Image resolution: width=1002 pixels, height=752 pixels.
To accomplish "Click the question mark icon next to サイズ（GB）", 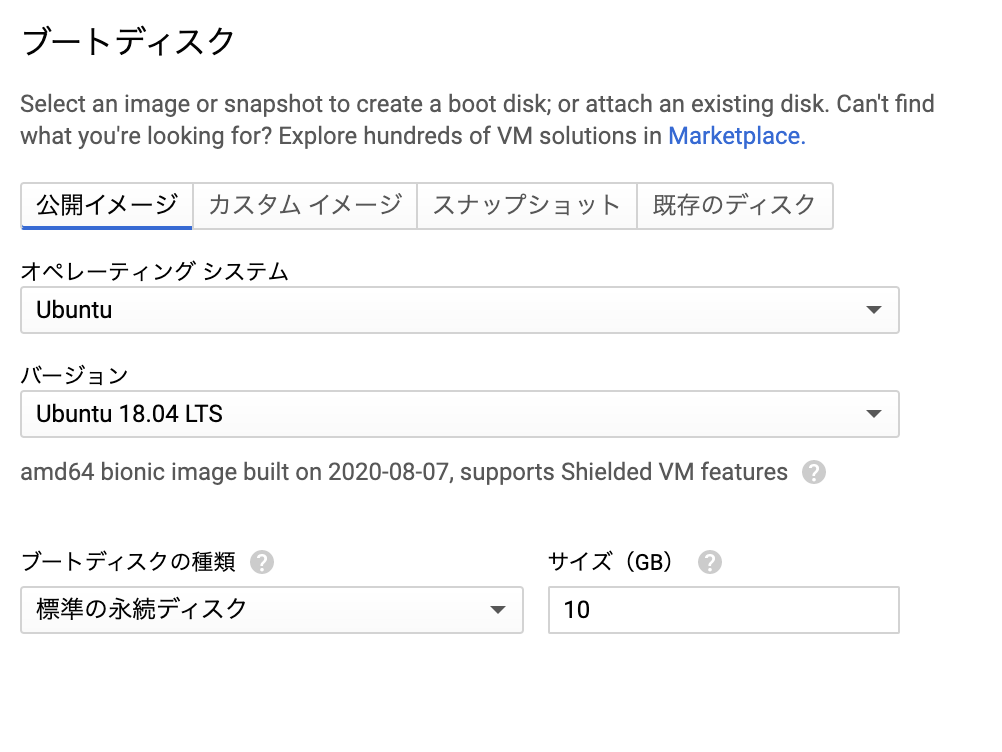I will [x=710, y=562].
